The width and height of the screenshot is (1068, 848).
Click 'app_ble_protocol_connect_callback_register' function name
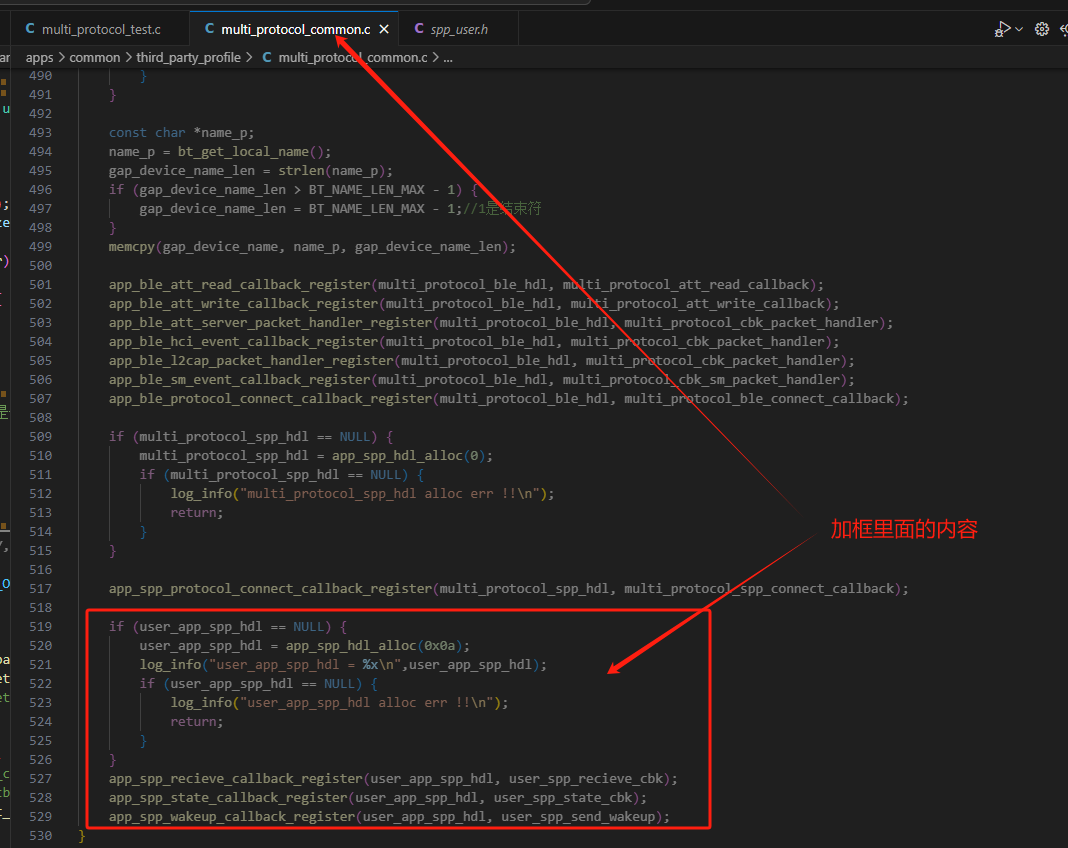270,399
